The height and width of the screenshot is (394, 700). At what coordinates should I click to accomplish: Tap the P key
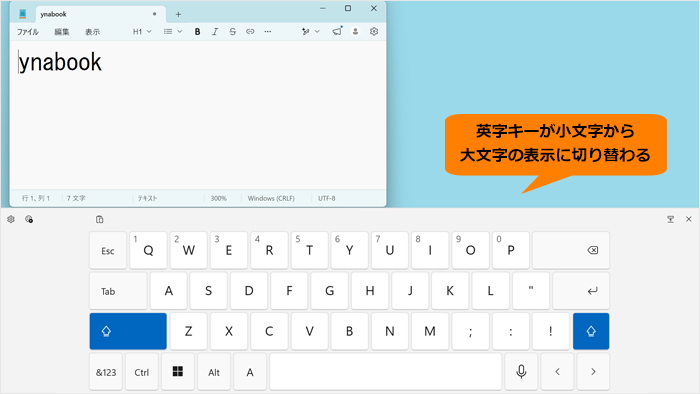pos(511,250)
